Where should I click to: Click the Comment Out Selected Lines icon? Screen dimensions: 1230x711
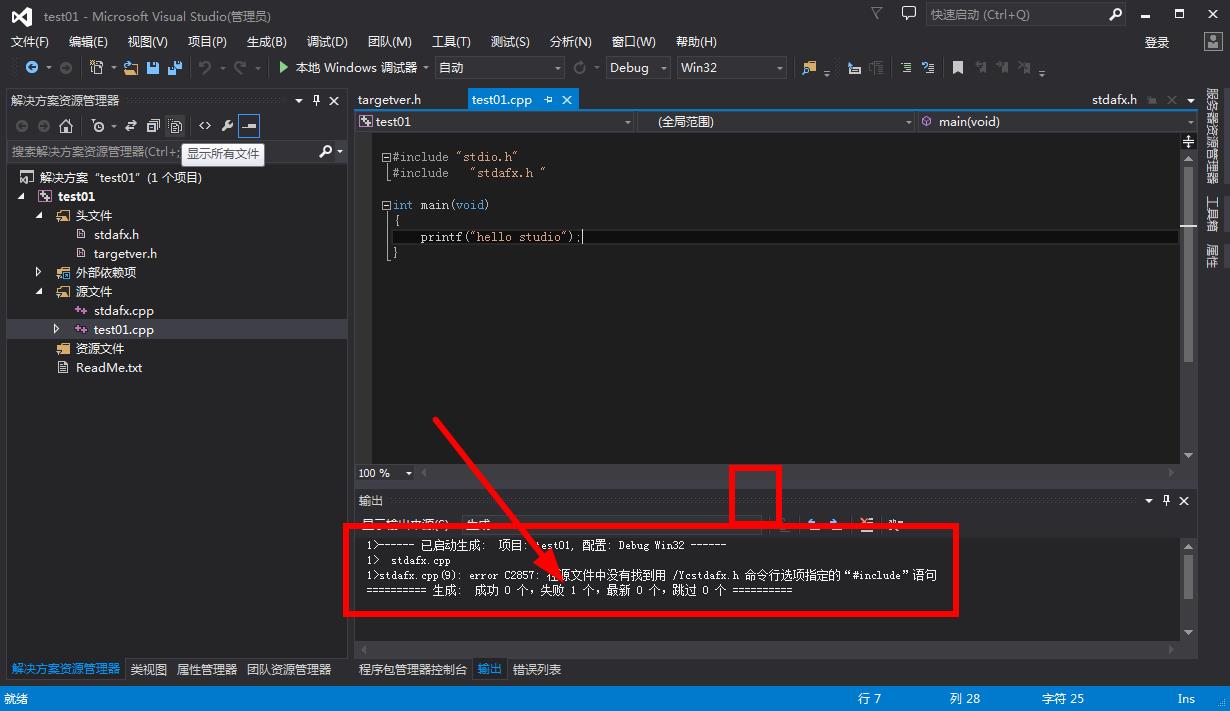point(906,67)
